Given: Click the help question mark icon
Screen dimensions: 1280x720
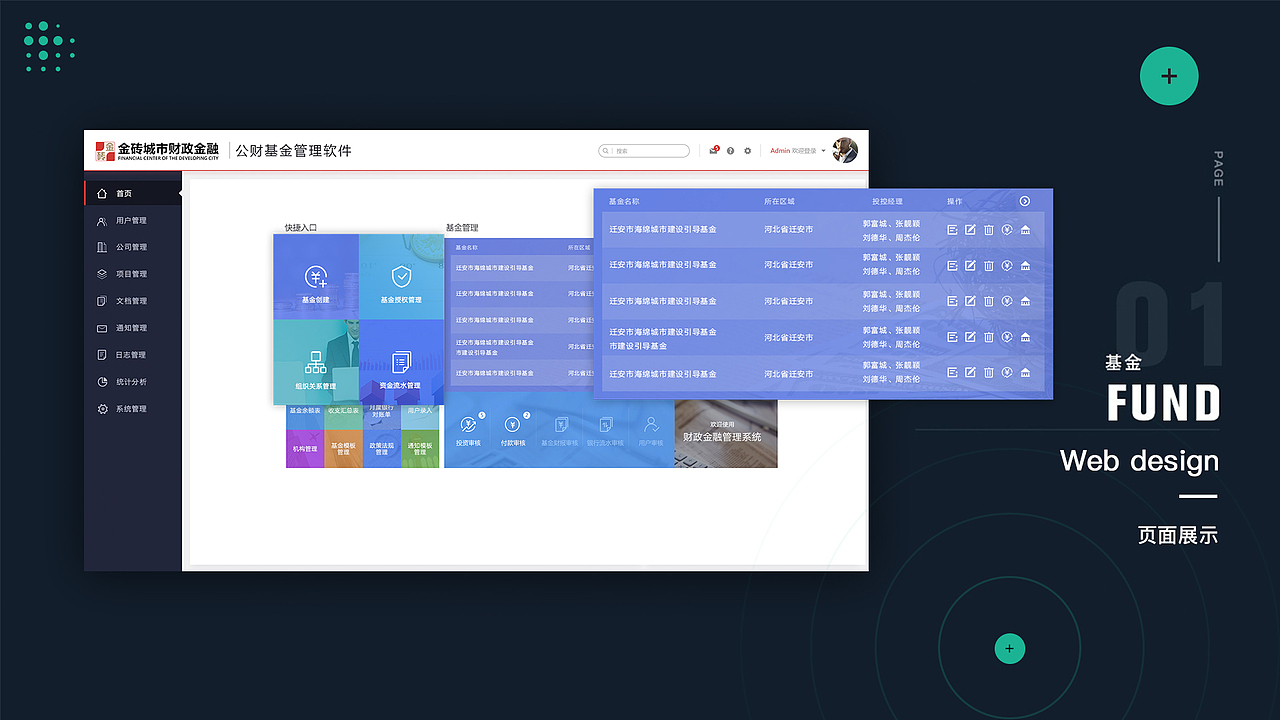Looking at the screenshot, I should (730, 150).
